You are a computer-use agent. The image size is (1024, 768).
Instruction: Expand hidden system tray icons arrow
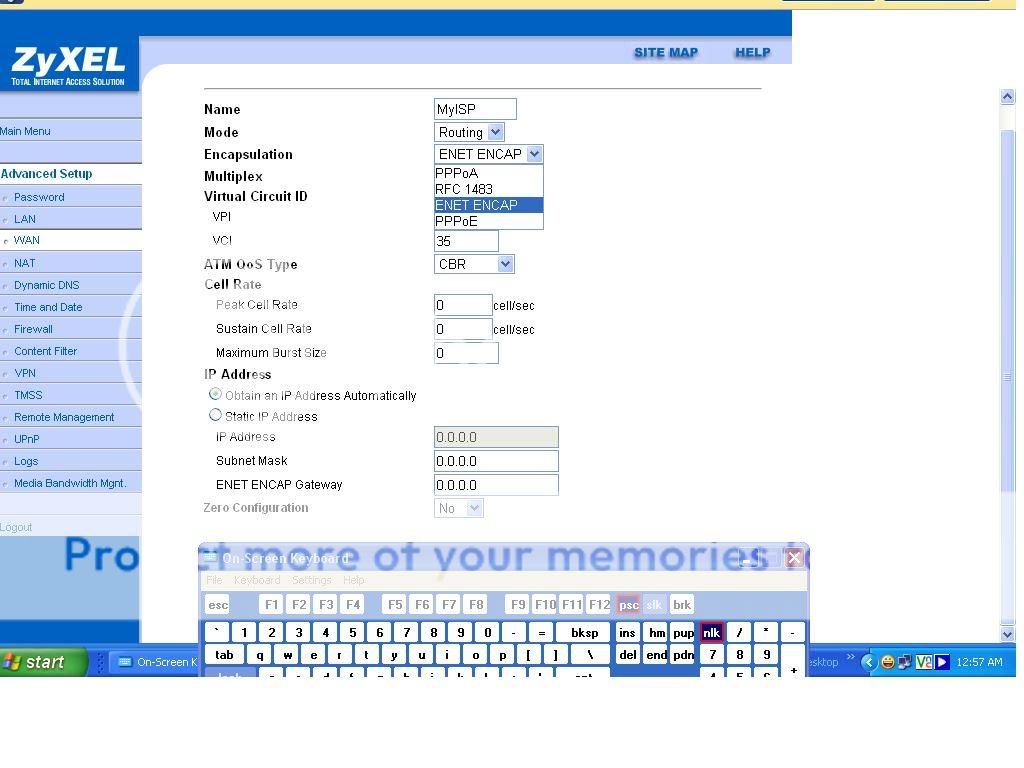click(868, 662)
